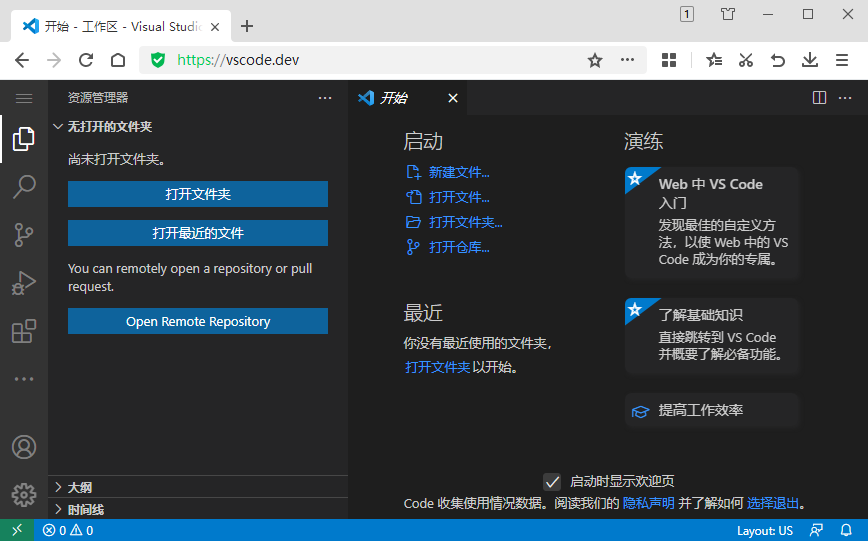Open the Run and Debug view icon
The height and width of the screenshot is (541, 868).
click(x=24, y=283)
